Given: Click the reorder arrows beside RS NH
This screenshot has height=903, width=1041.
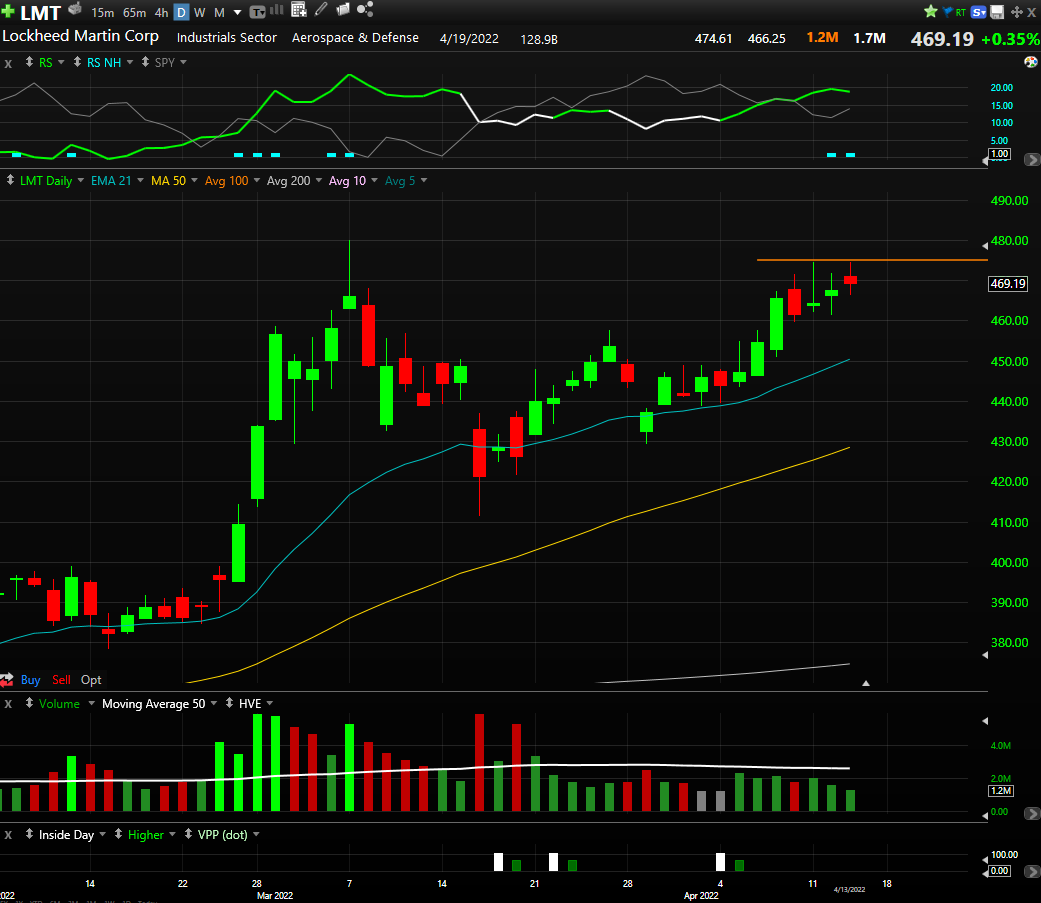Looking at the screenshot, I should point(78,62).
